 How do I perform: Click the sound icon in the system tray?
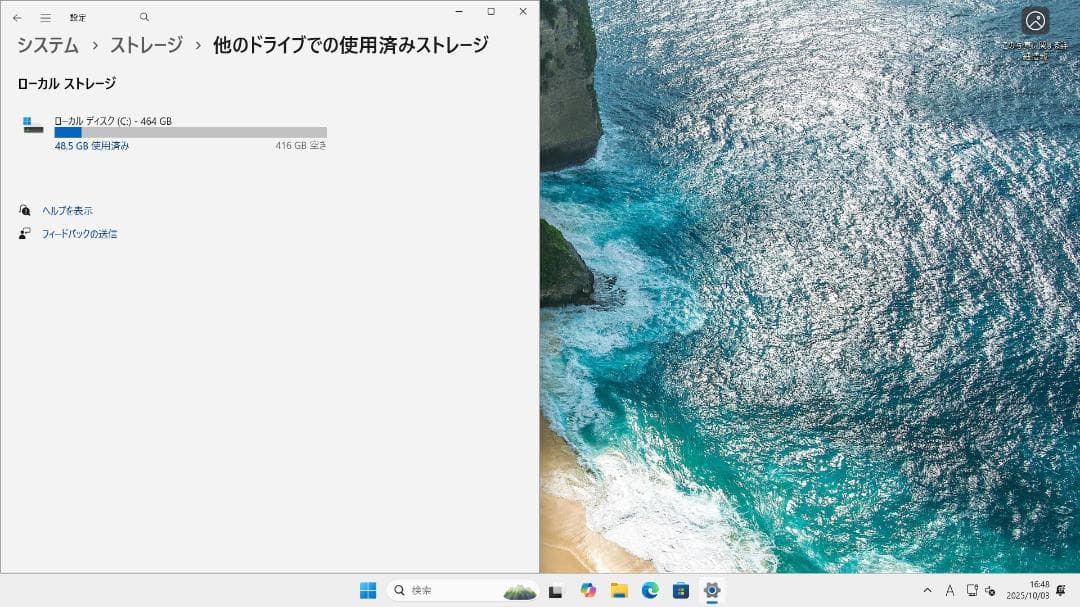pos(990,591)
